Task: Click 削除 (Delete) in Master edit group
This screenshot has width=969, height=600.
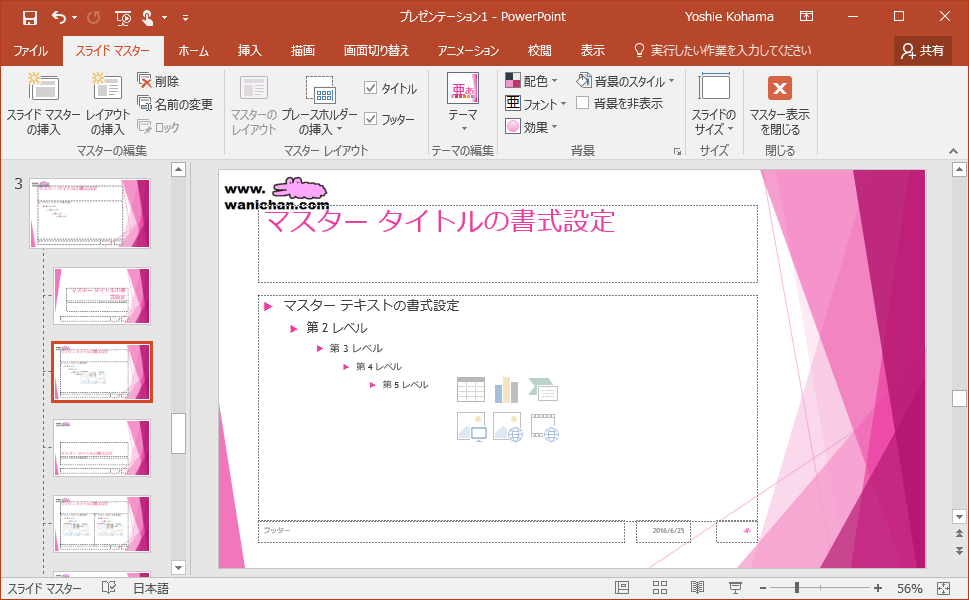Action: [x=158, y=81]
